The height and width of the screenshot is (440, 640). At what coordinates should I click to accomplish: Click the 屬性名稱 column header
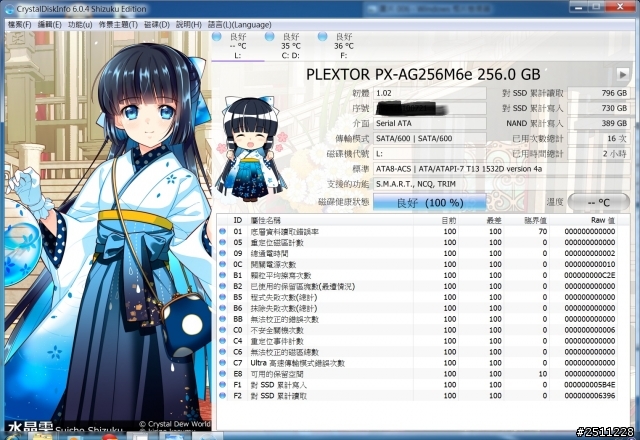[331, 220]
